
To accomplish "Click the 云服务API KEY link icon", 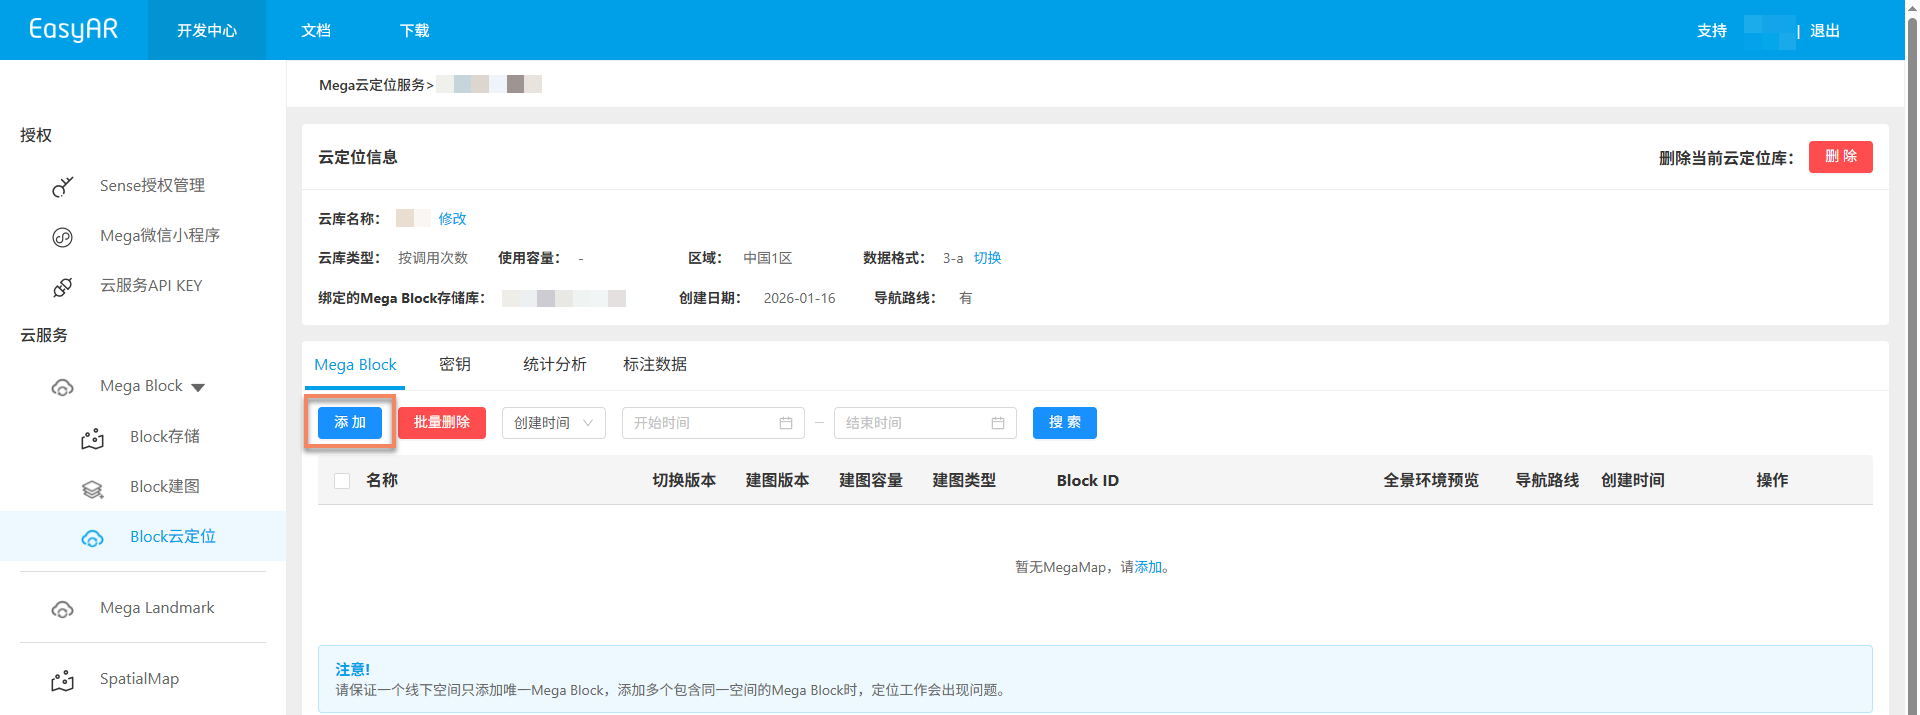I will 62,287.
